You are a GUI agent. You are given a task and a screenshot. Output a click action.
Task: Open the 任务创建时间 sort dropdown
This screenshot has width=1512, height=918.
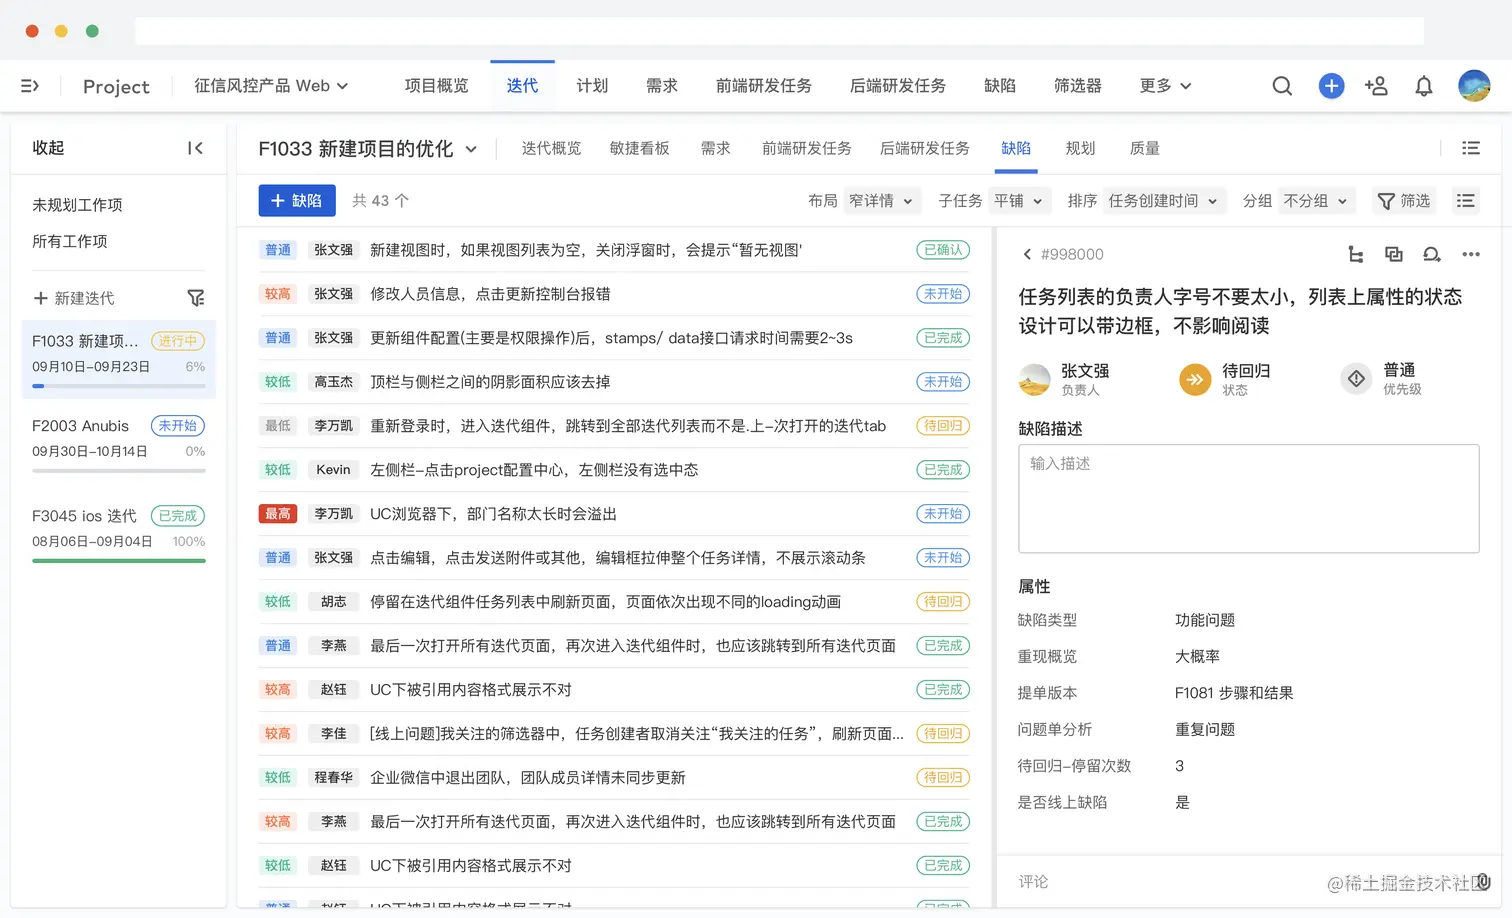point(1162,201)
